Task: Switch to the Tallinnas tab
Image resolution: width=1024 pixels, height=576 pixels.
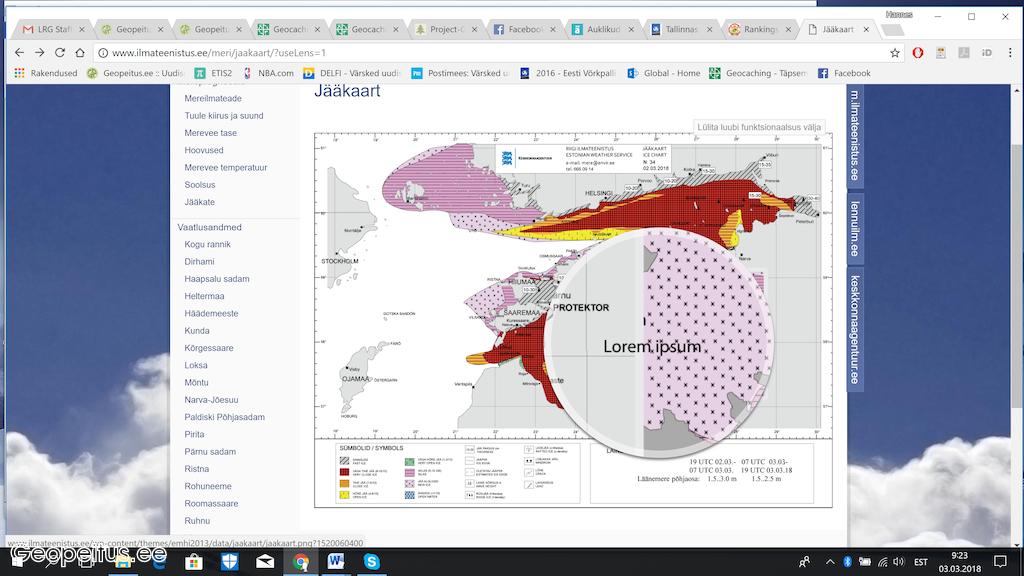Action: (682, 29)
